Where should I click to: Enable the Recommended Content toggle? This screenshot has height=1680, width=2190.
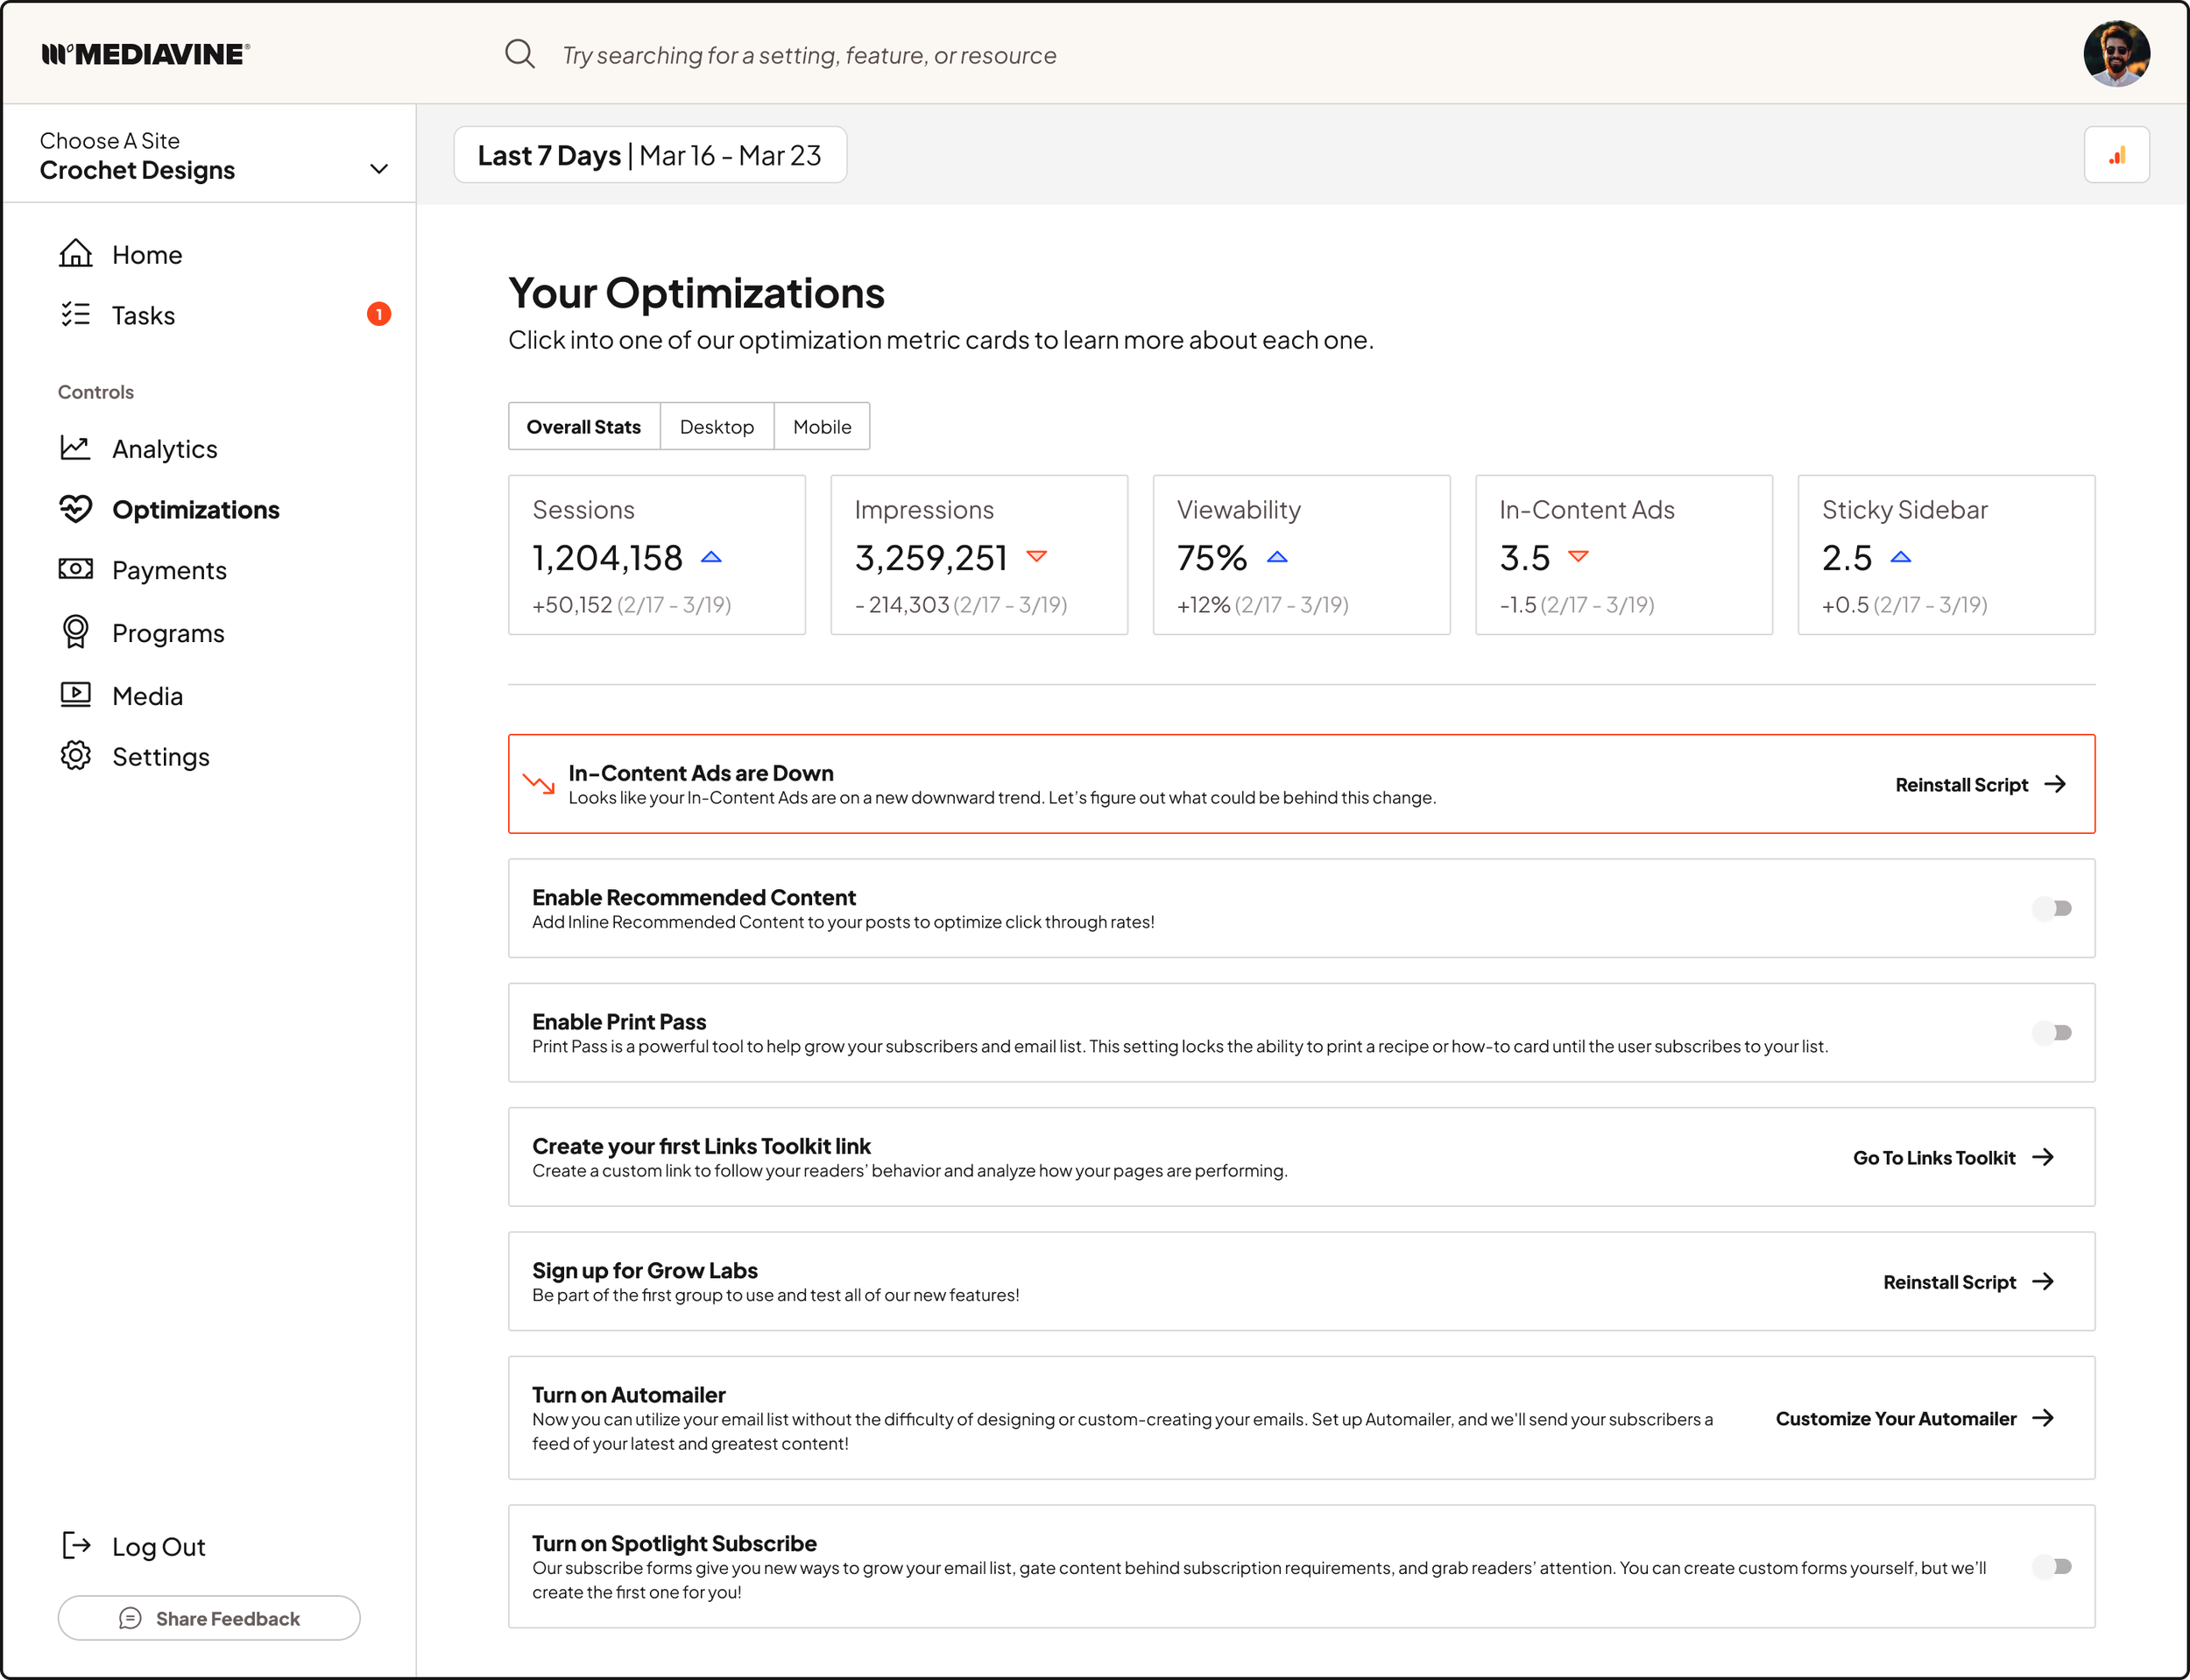[x=2052, y=908]
